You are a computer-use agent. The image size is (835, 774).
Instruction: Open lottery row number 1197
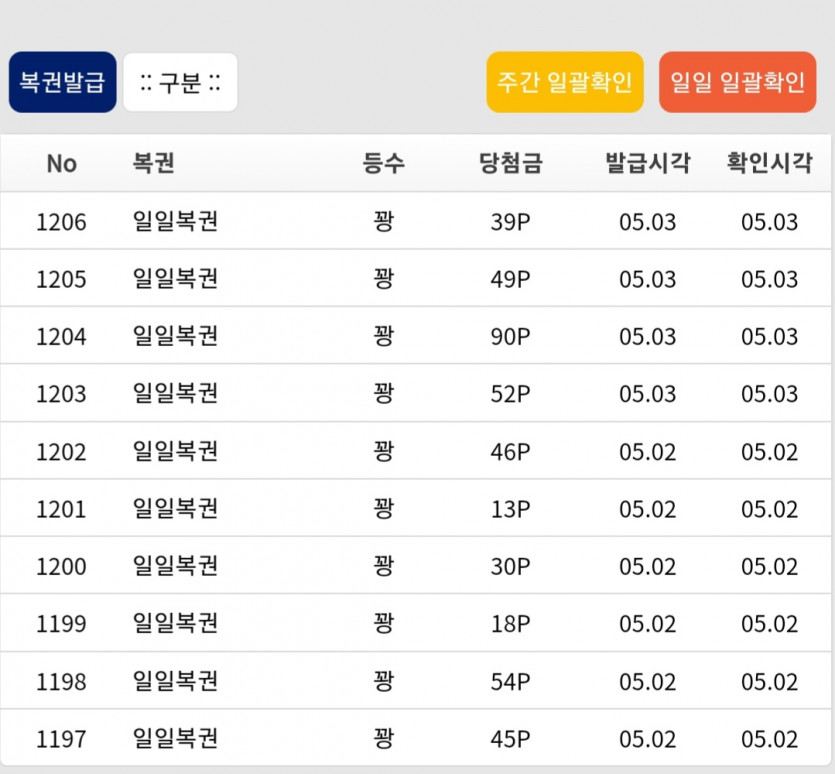(415, 738)
